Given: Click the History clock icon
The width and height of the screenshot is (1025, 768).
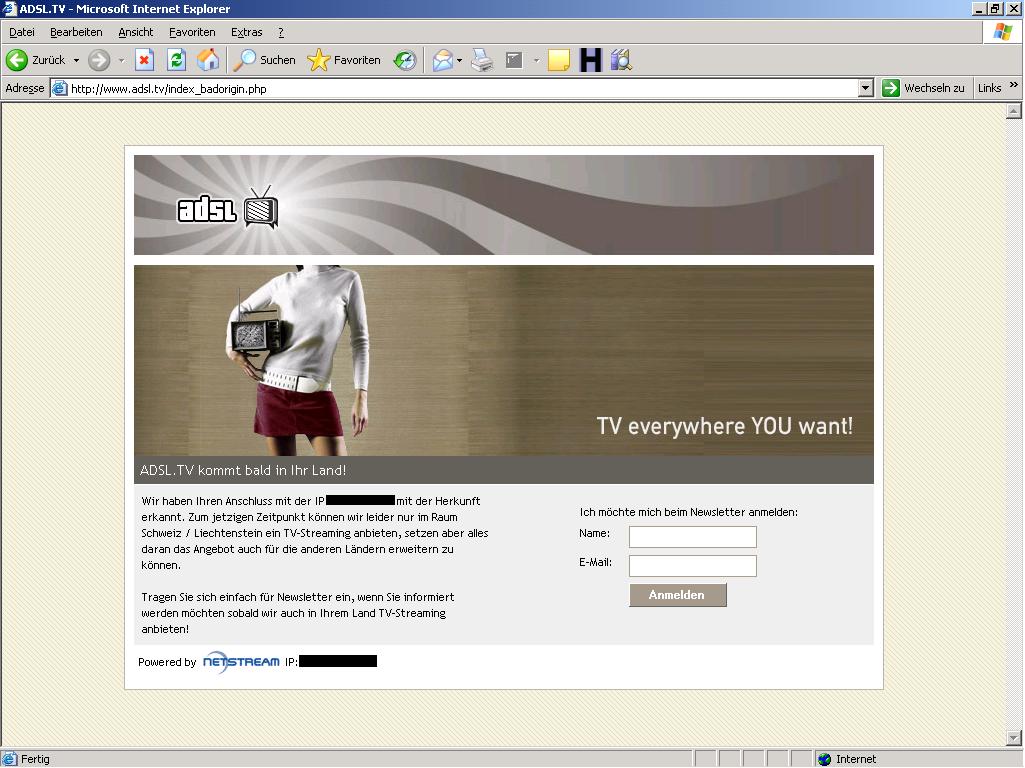Looking at the screenshot, I should (x=404, y=60).
